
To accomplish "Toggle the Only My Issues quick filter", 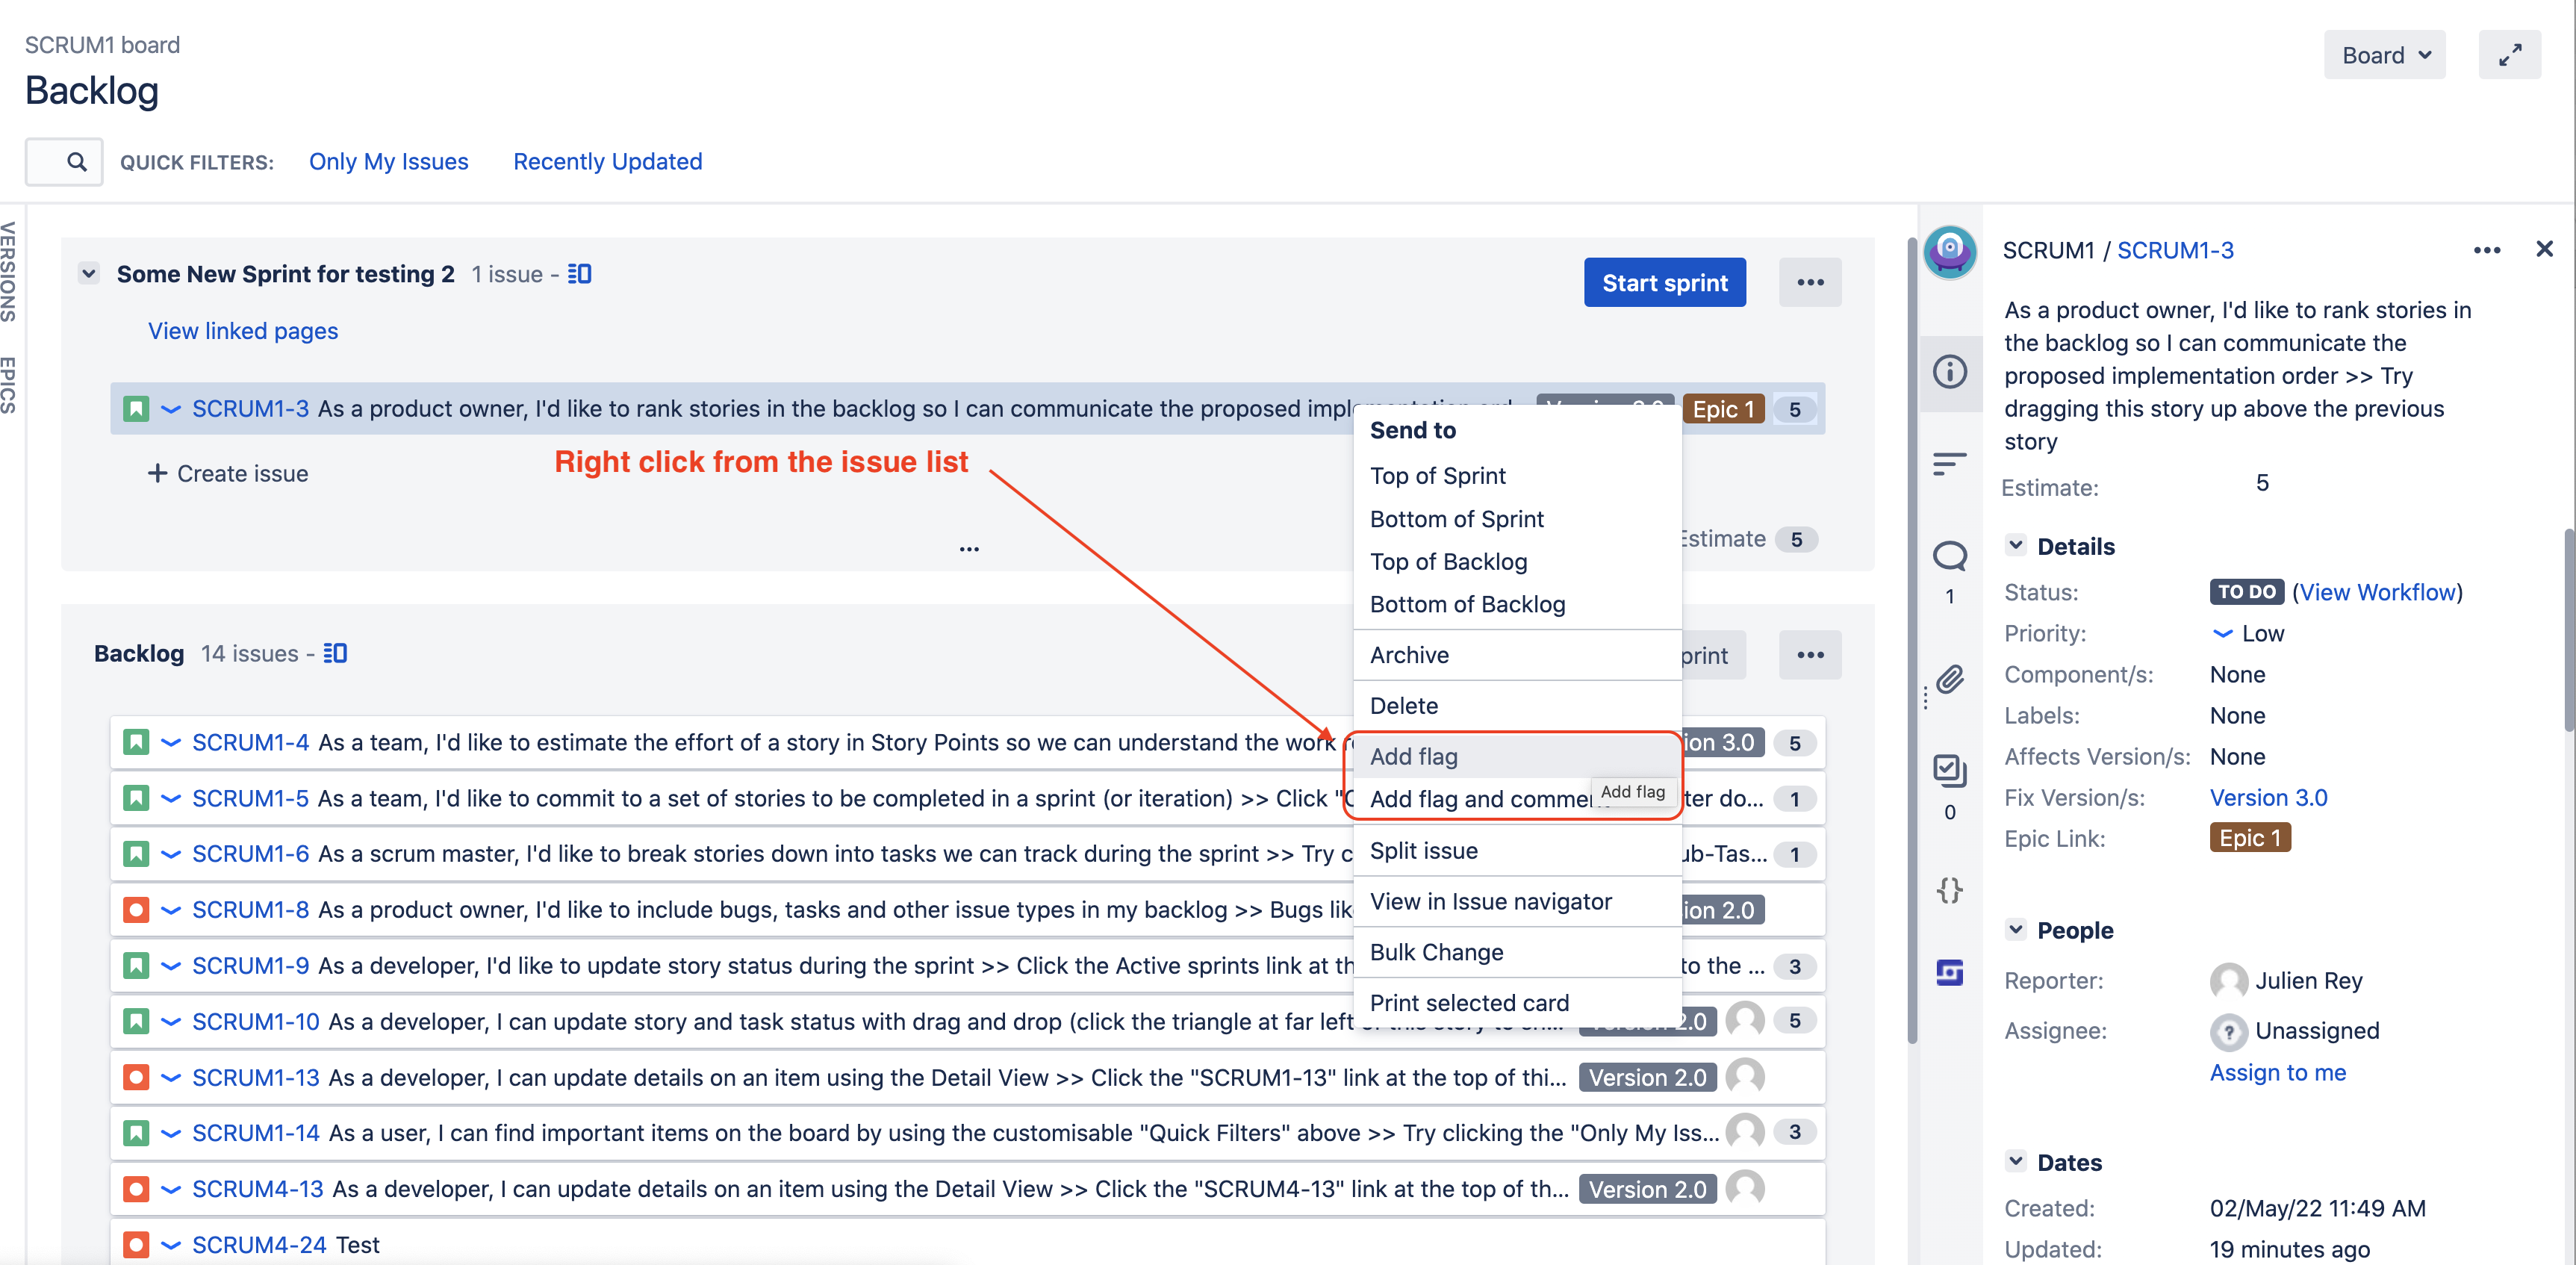I will [x=388, y=161].
